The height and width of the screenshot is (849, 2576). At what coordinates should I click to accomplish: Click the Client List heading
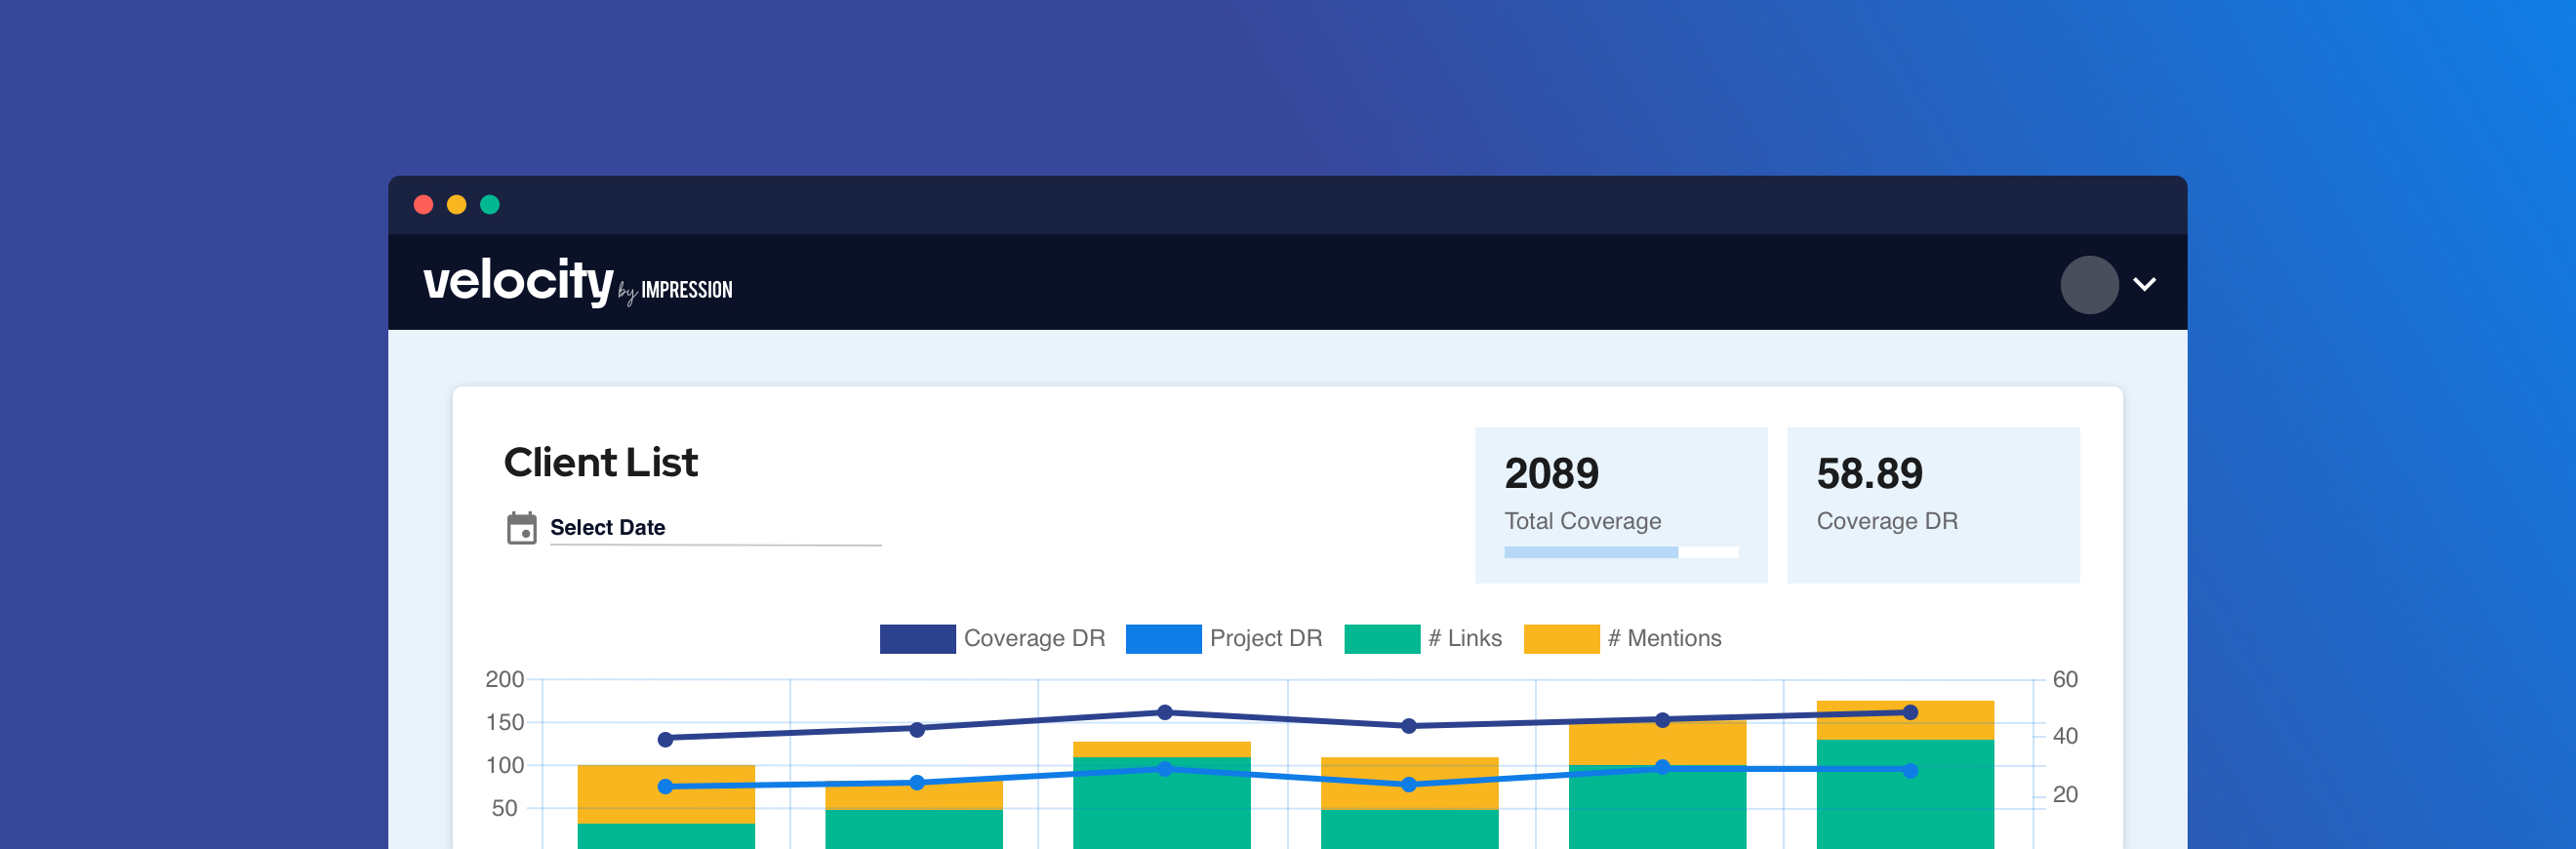click(x=600, y=462)
